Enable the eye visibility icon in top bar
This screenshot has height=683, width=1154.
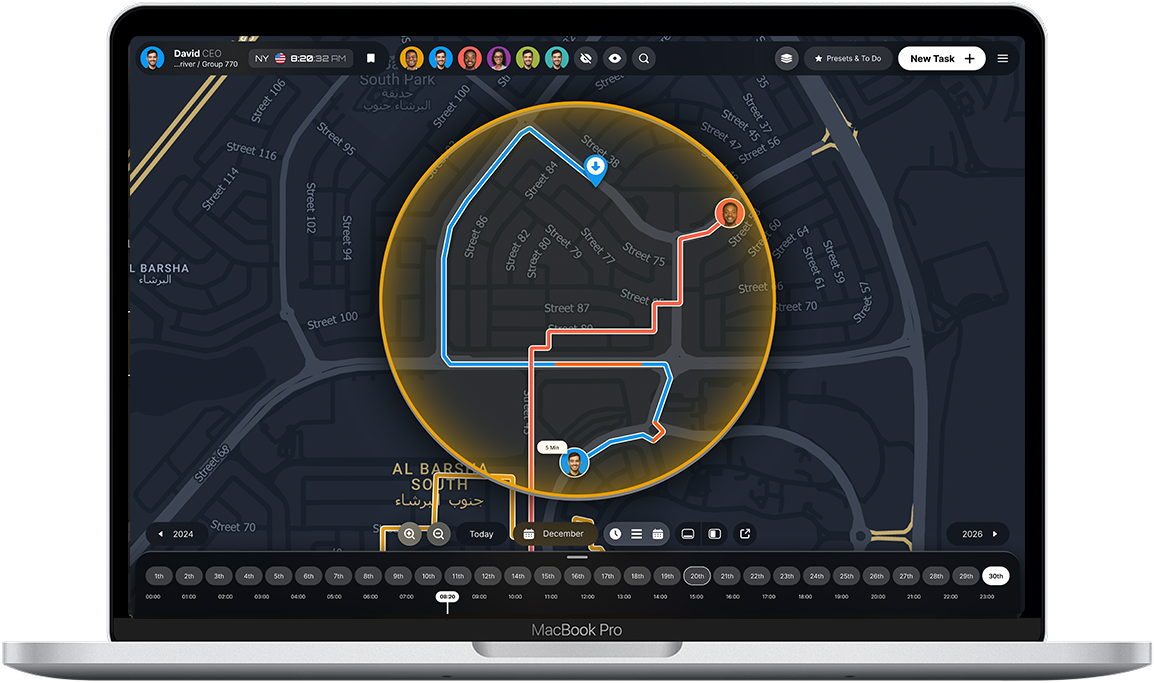(x=614, y=58)
